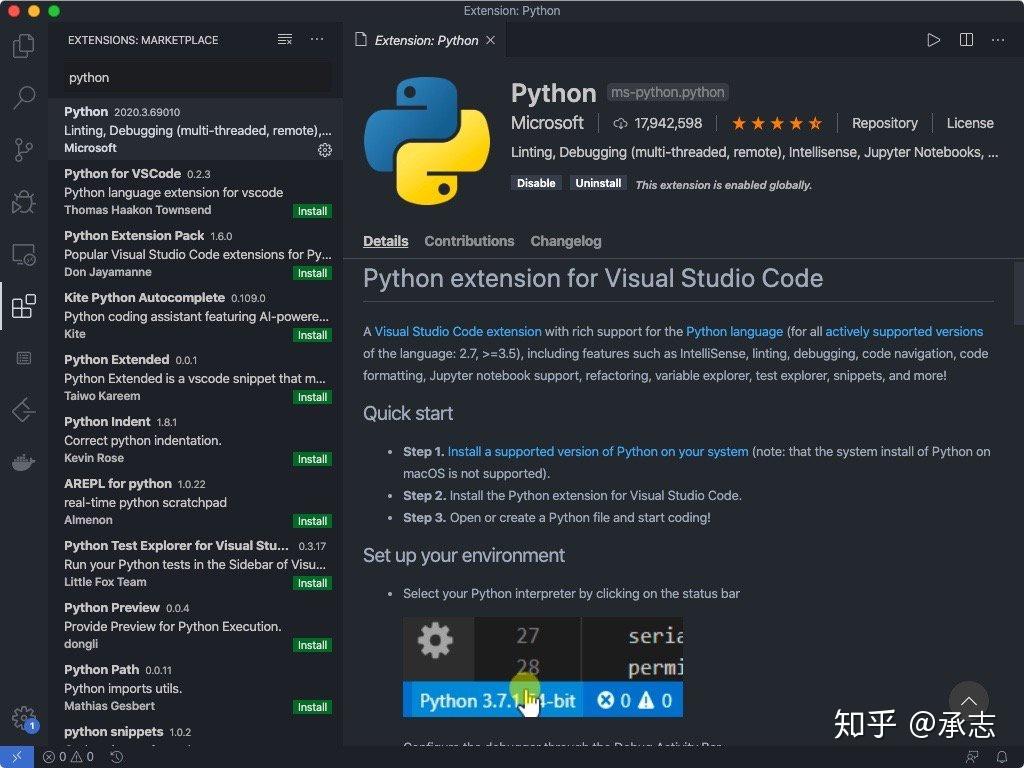Open the Explorer view in the activity bar
Viewport: 1024px width, 768px height.
(x=23, y=46)
